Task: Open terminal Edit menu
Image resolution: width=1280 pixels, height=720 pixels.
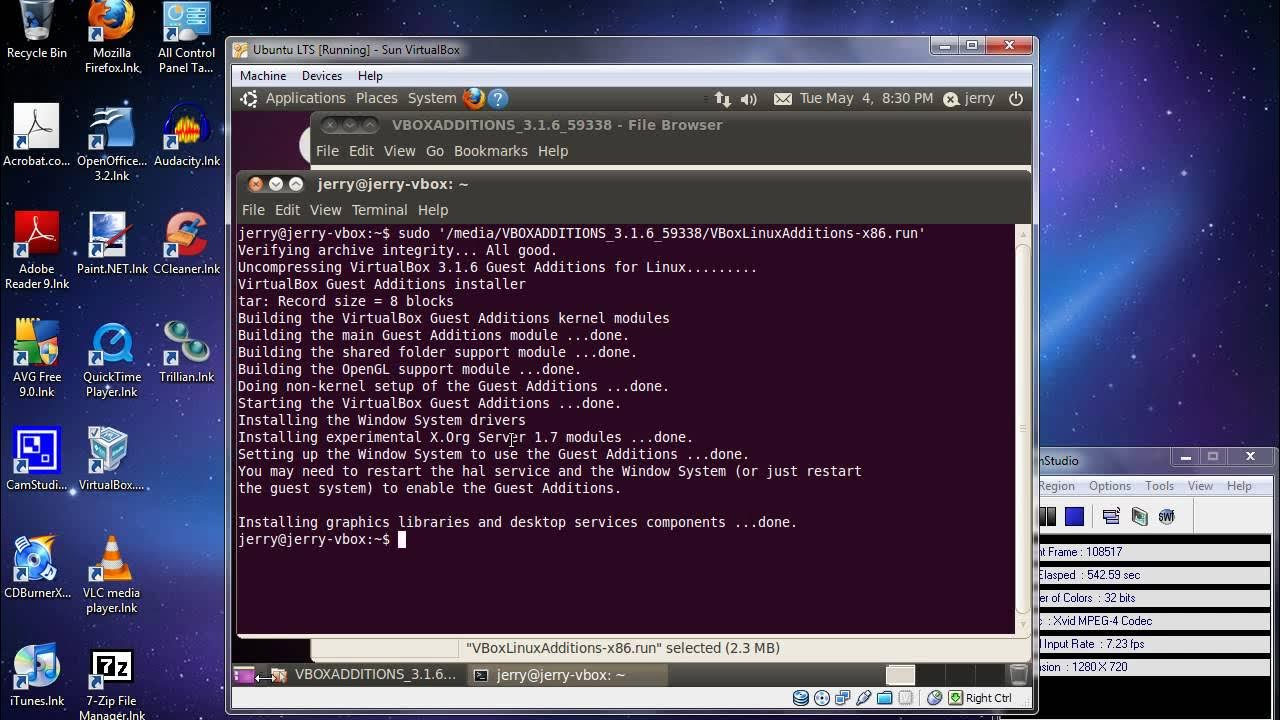Action: pos(287,210)
